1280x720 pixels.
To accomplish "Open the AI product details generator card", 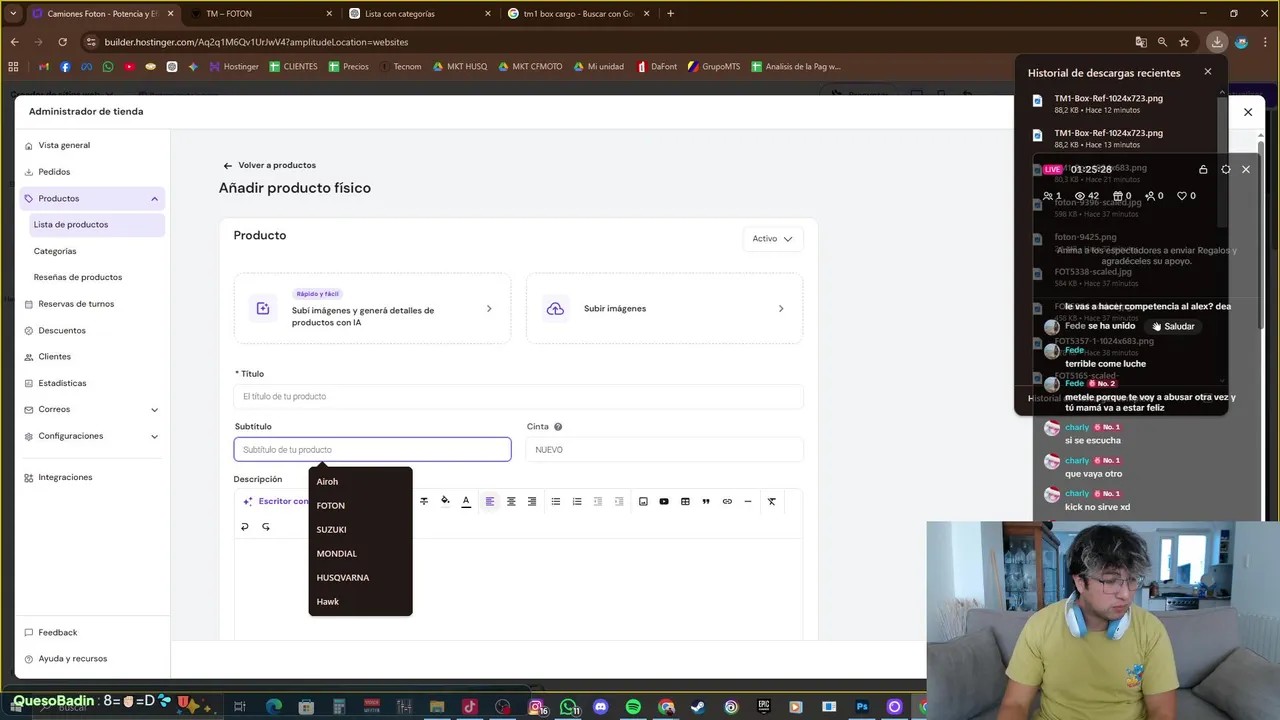I will pos(372,309).
